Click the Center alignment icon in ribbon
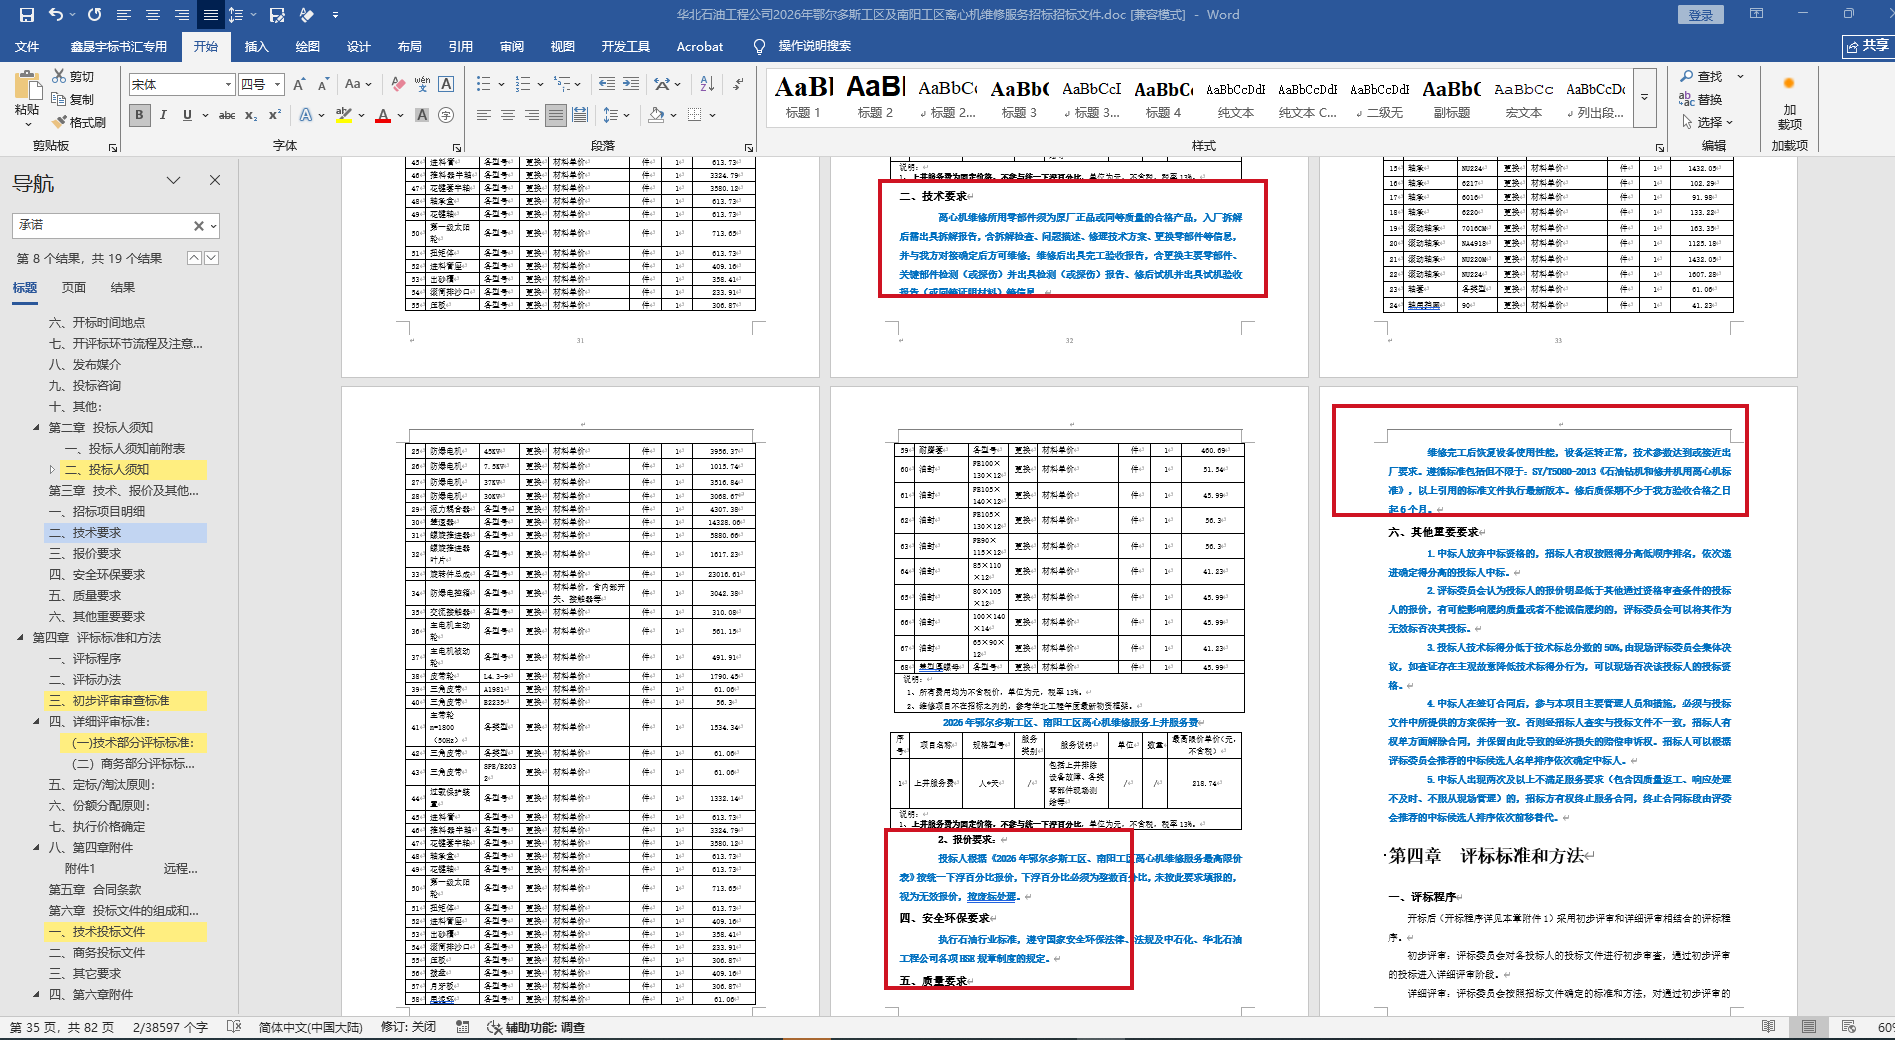Image resolution: width=1895 pixels, height=1040 pixels. 508,115
